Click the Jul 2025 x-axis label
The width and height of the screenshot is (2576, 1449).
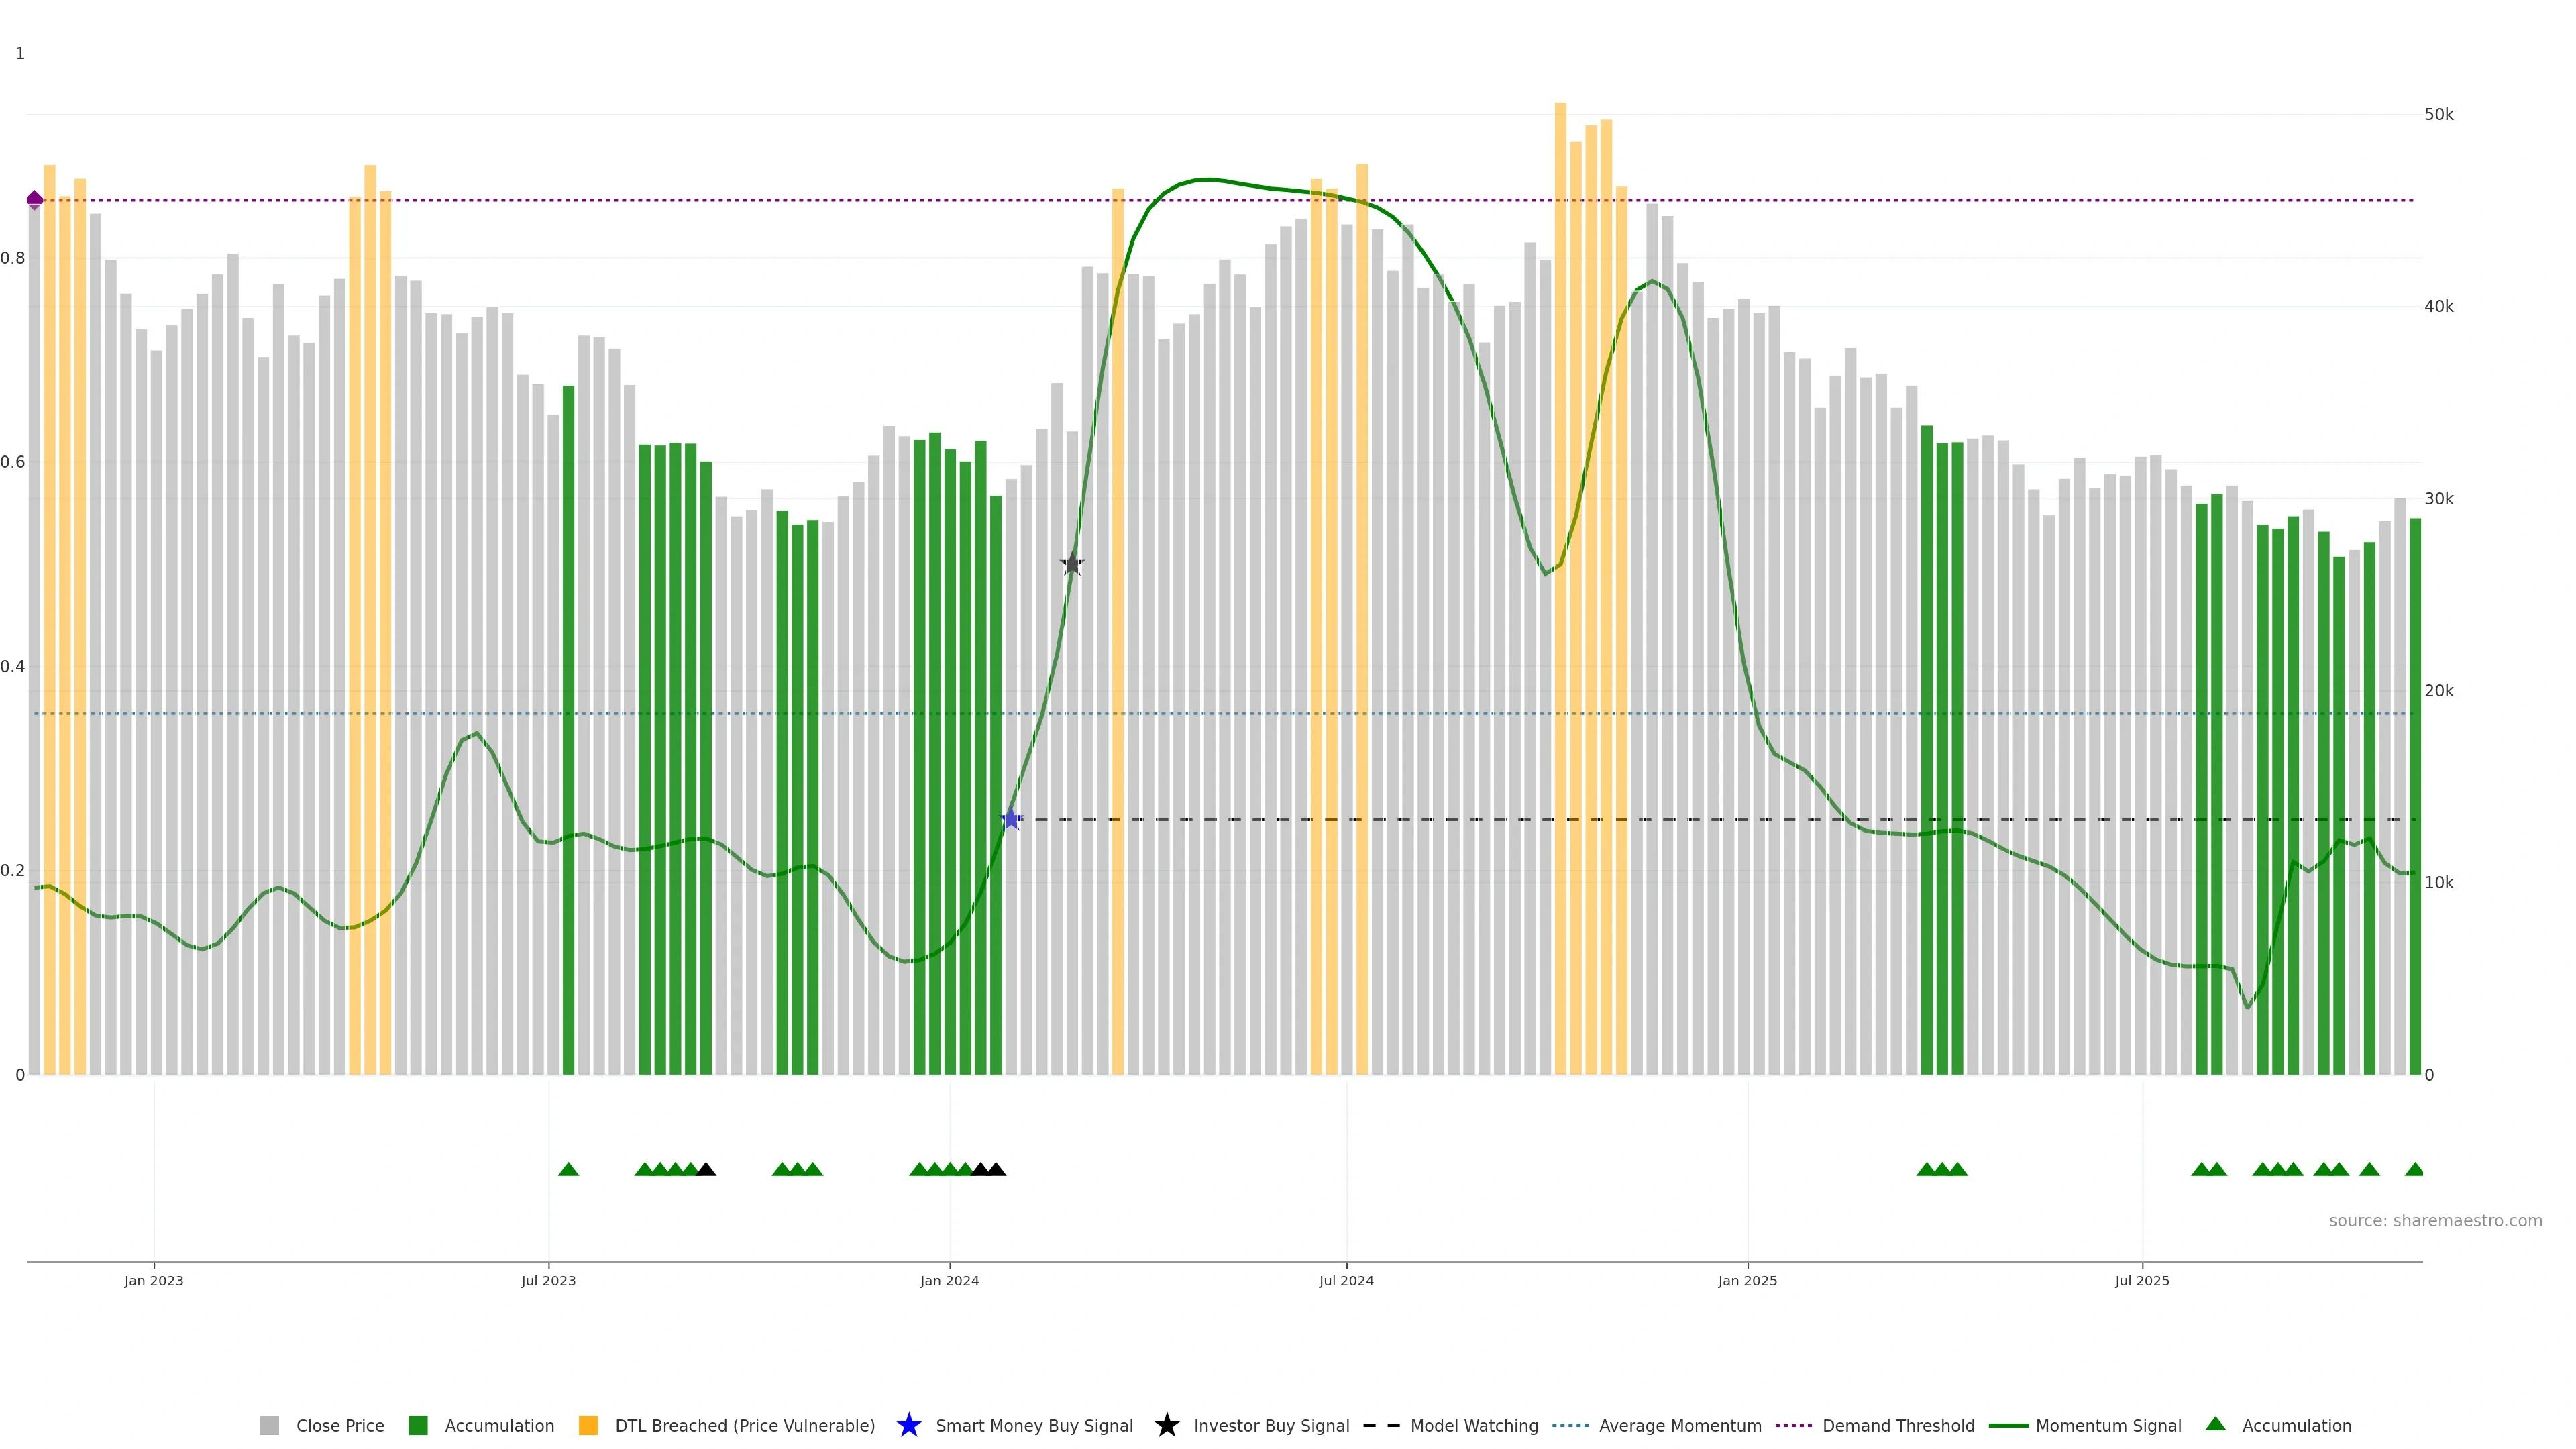(x=2142, y=1280)
